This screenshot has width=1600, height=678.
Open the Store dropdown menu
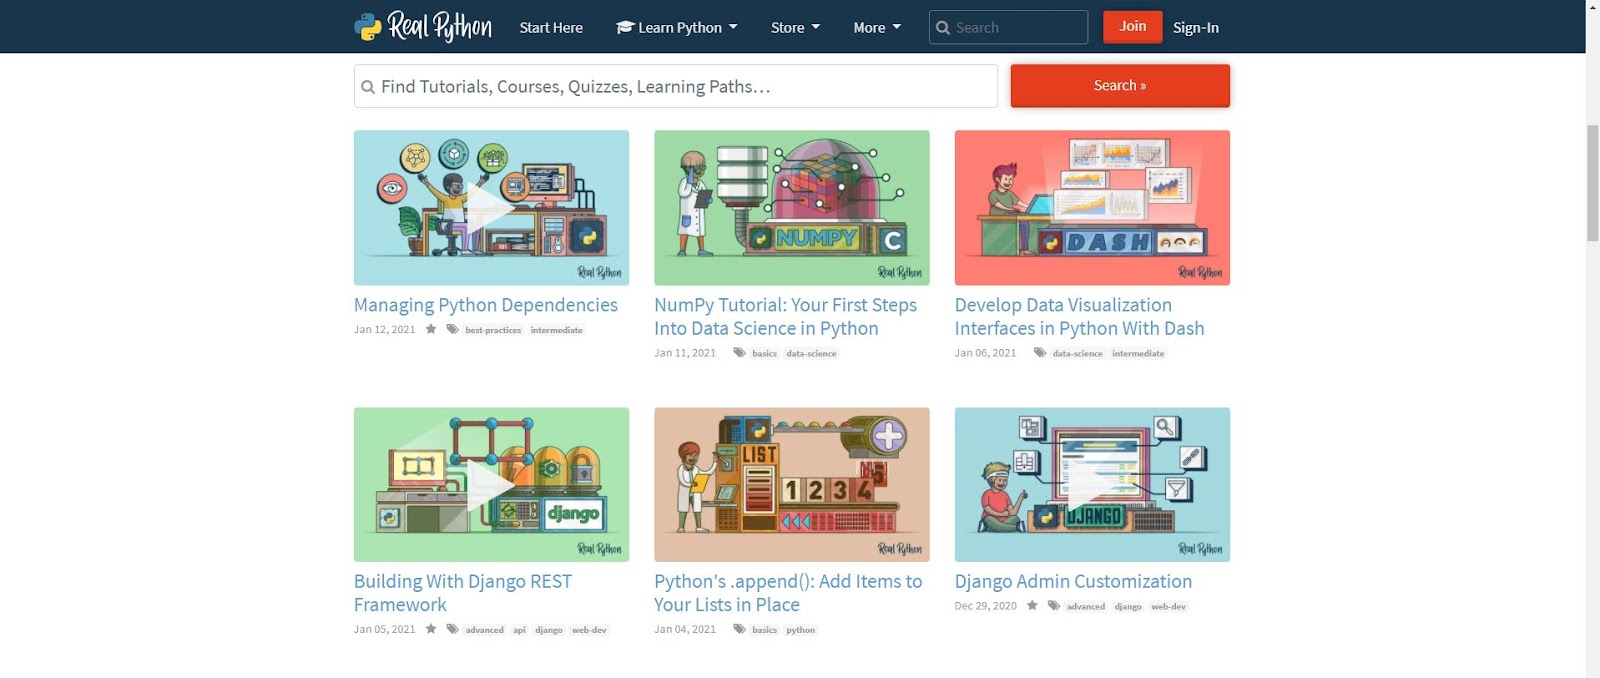(795, 28)
